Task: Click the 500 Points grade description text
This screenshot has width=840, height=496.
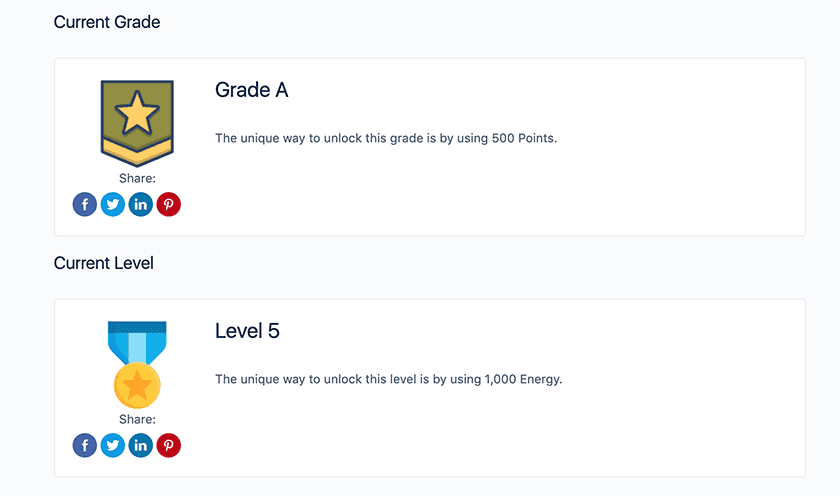Action: (x=386, y=138)
